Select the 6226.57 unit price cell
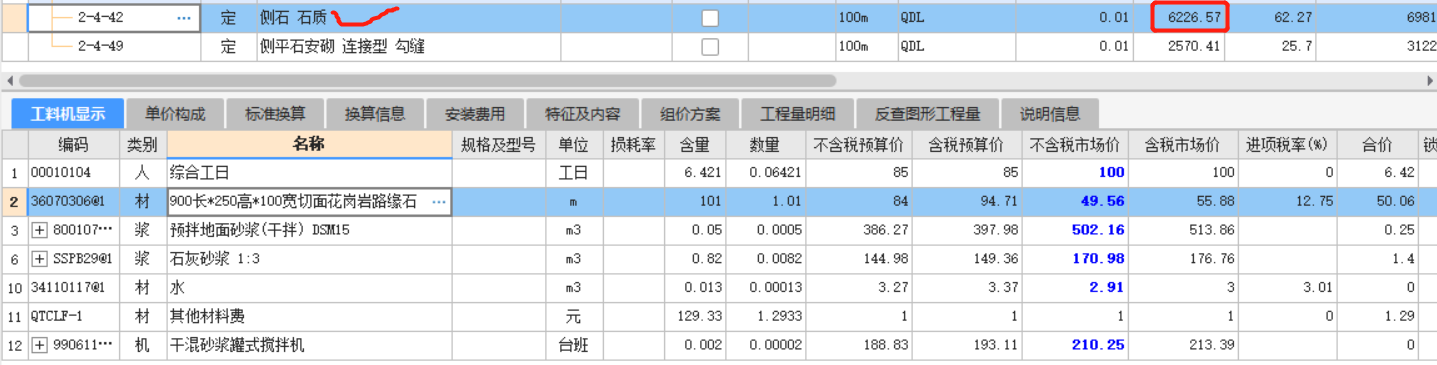Image resolution: width=1437 pixels, height=365 pixels. click(1190, 18)
